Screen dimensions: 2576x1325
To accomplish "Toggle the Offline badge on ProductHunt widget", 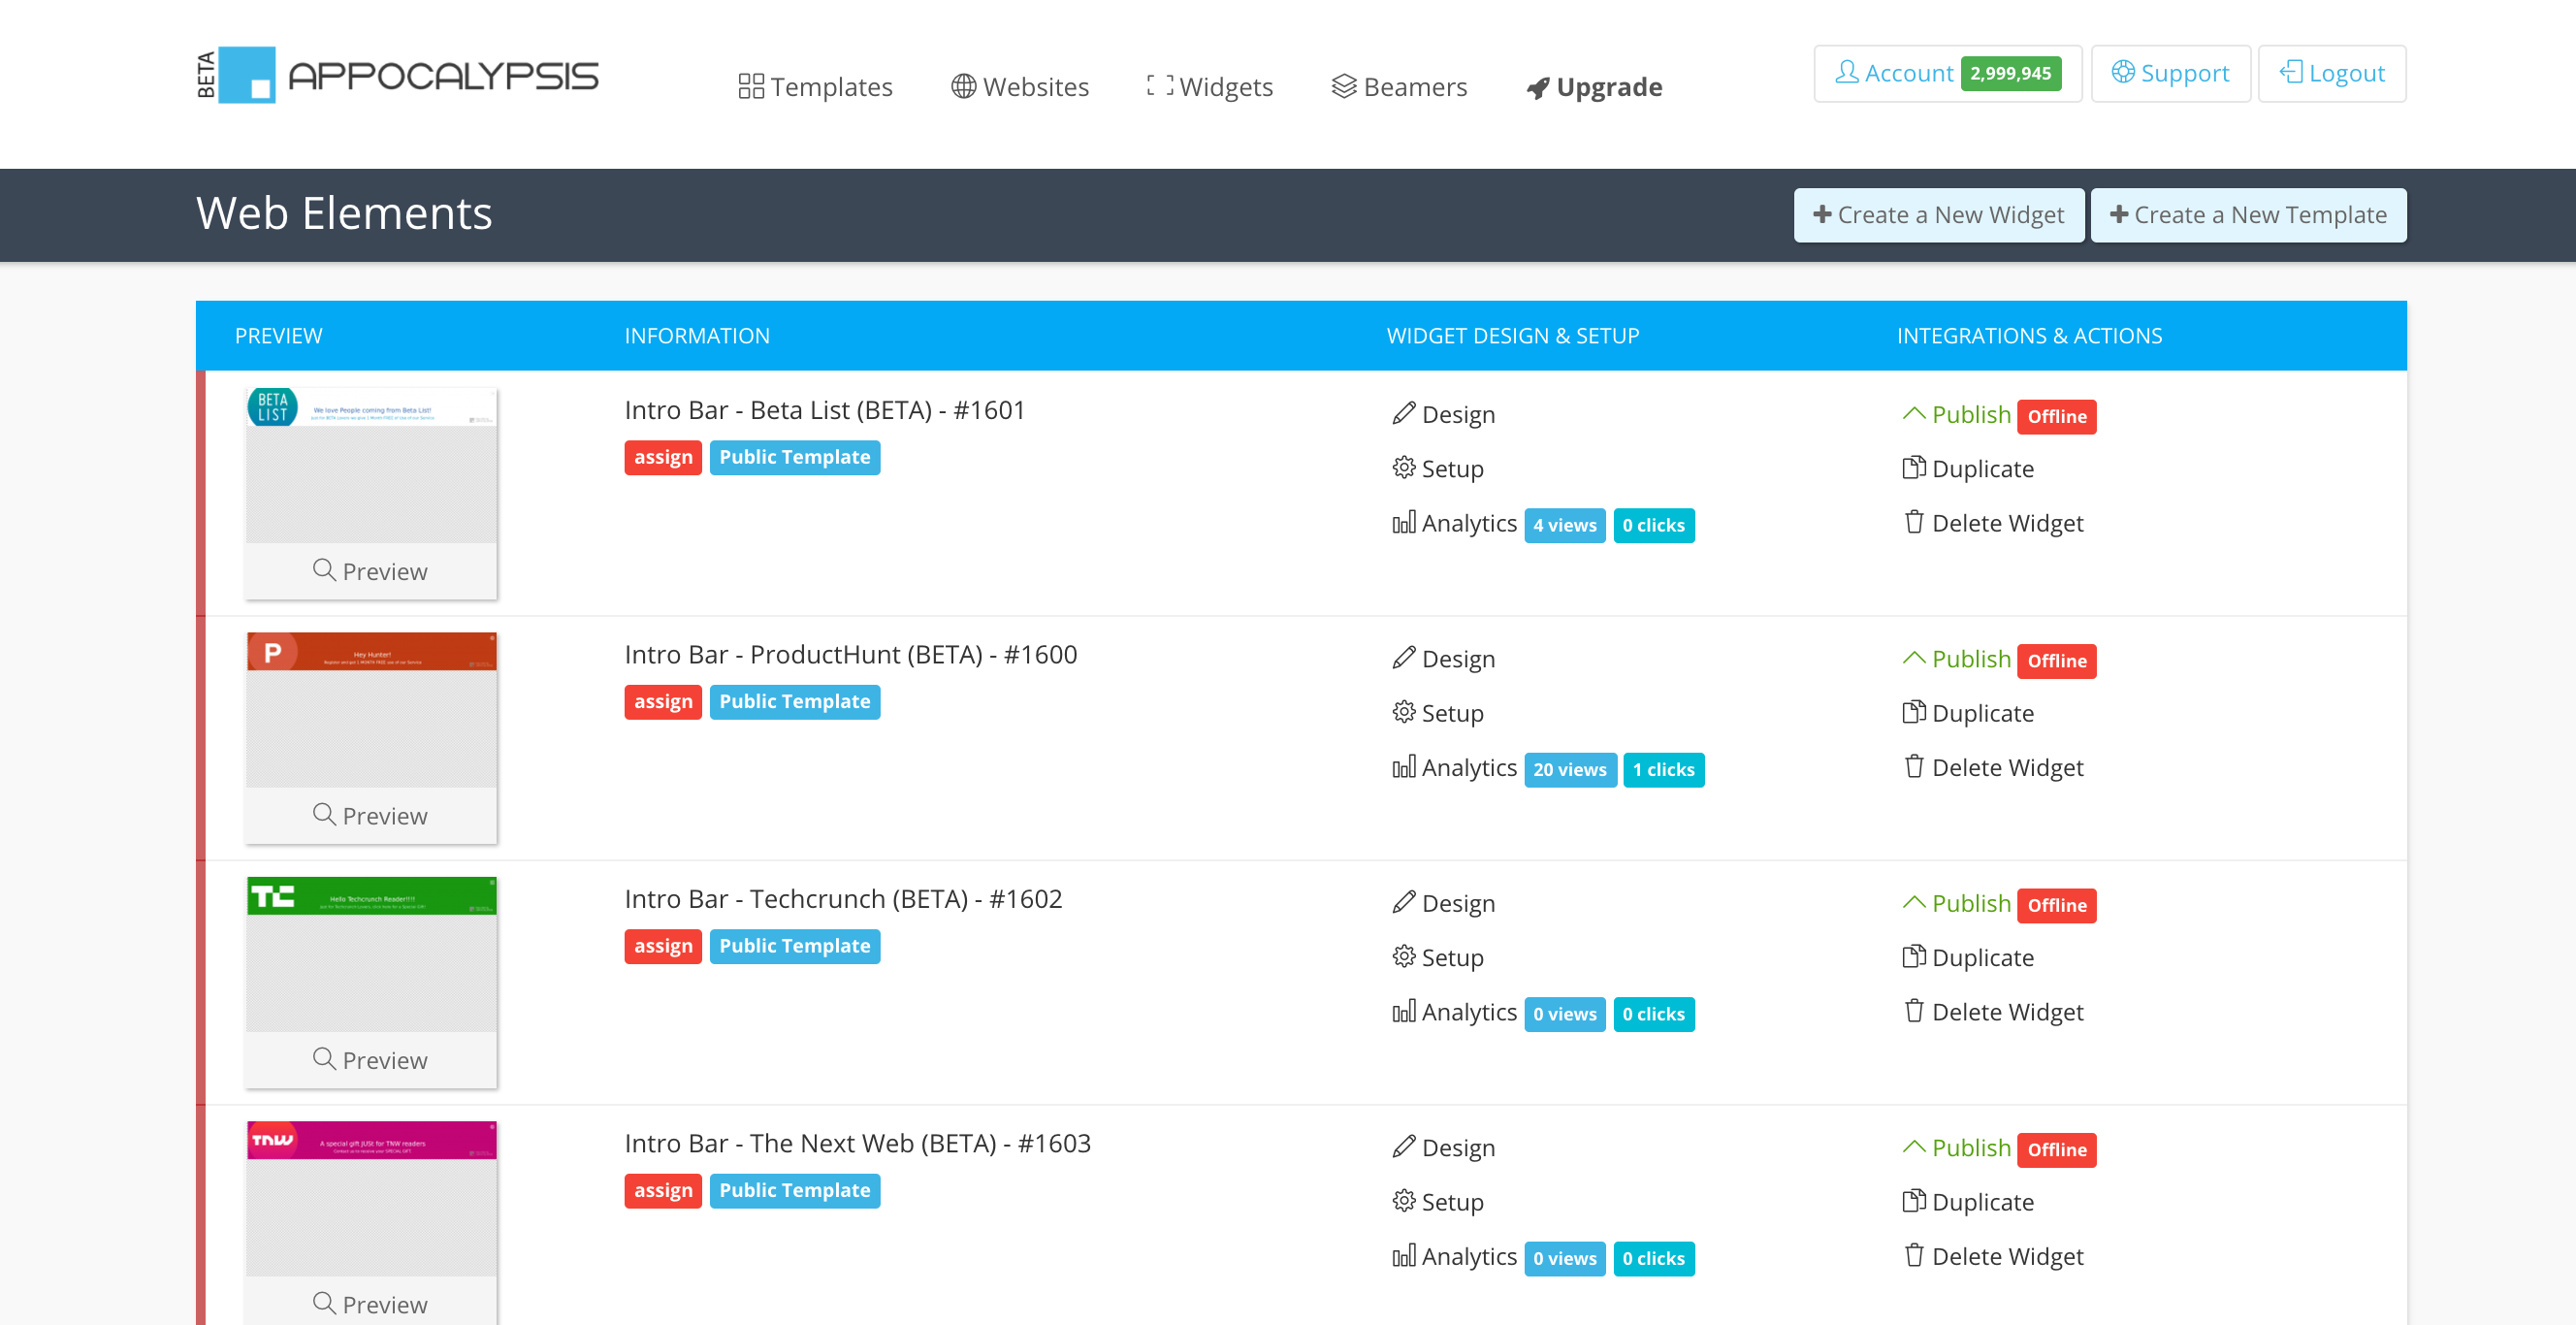I will pyautogui.click(x=2056, y=661).
